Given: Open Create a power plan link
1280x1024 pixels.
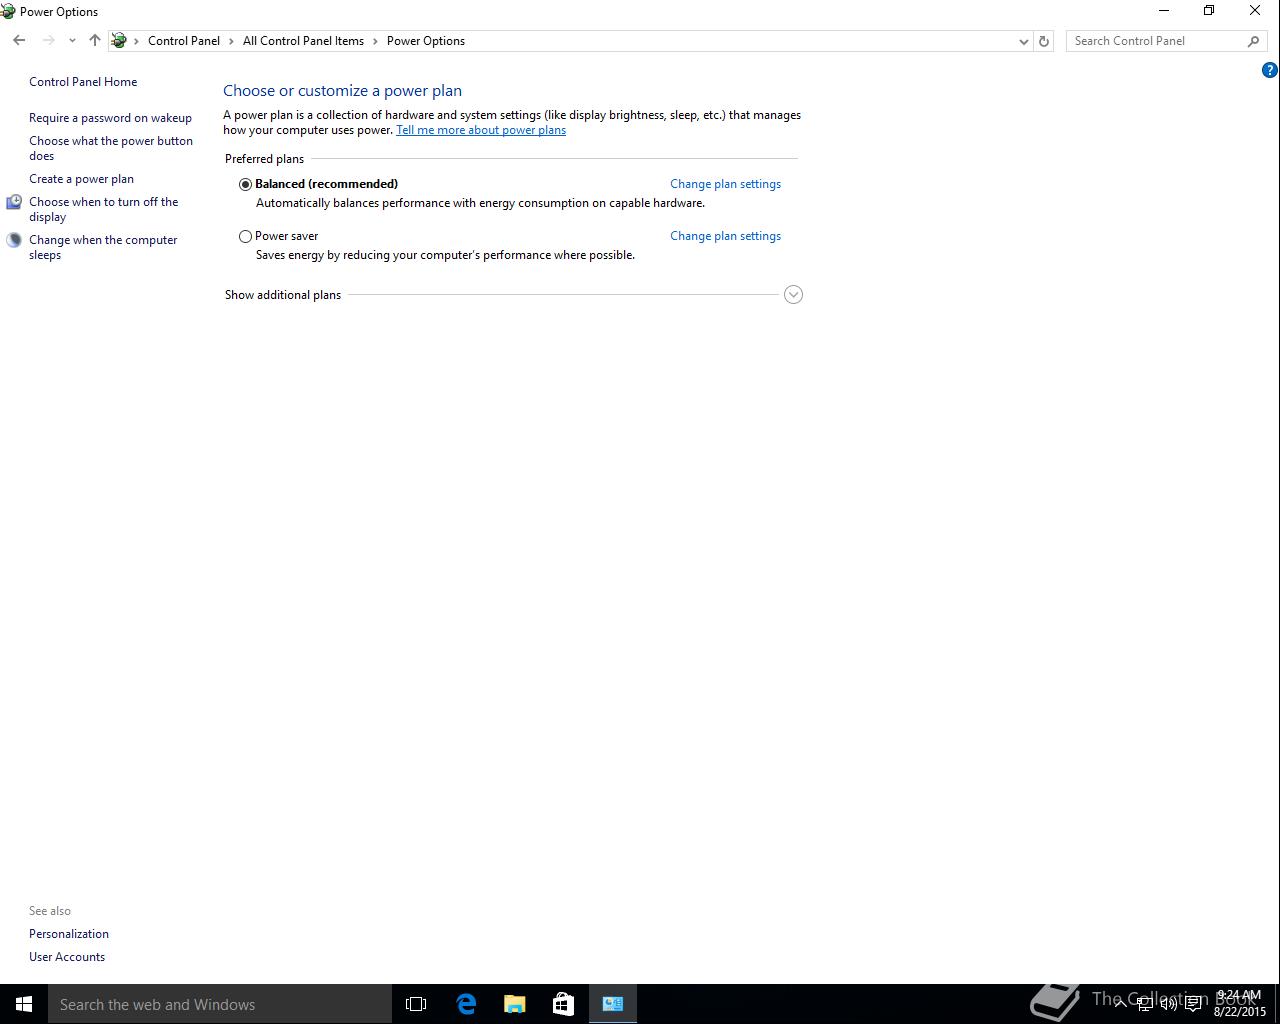Looking at the screenshot, I should 81,179.
